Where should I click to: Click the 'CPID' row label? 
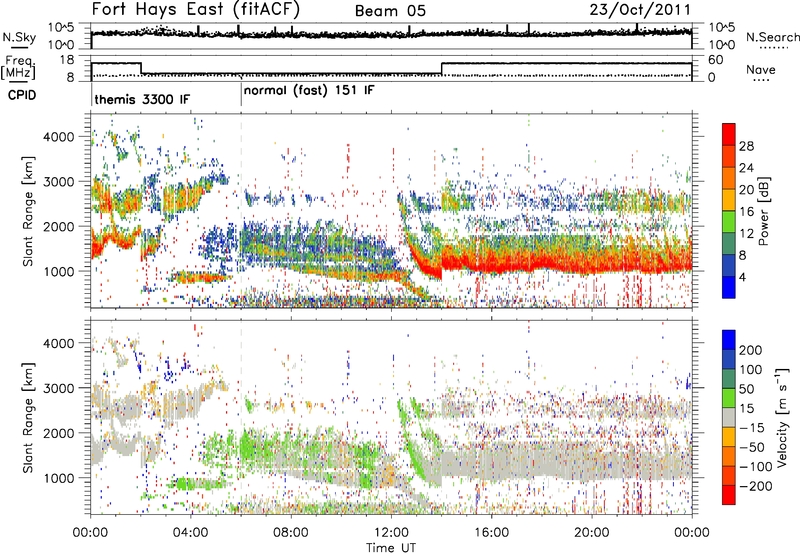(x=22, y=95)
